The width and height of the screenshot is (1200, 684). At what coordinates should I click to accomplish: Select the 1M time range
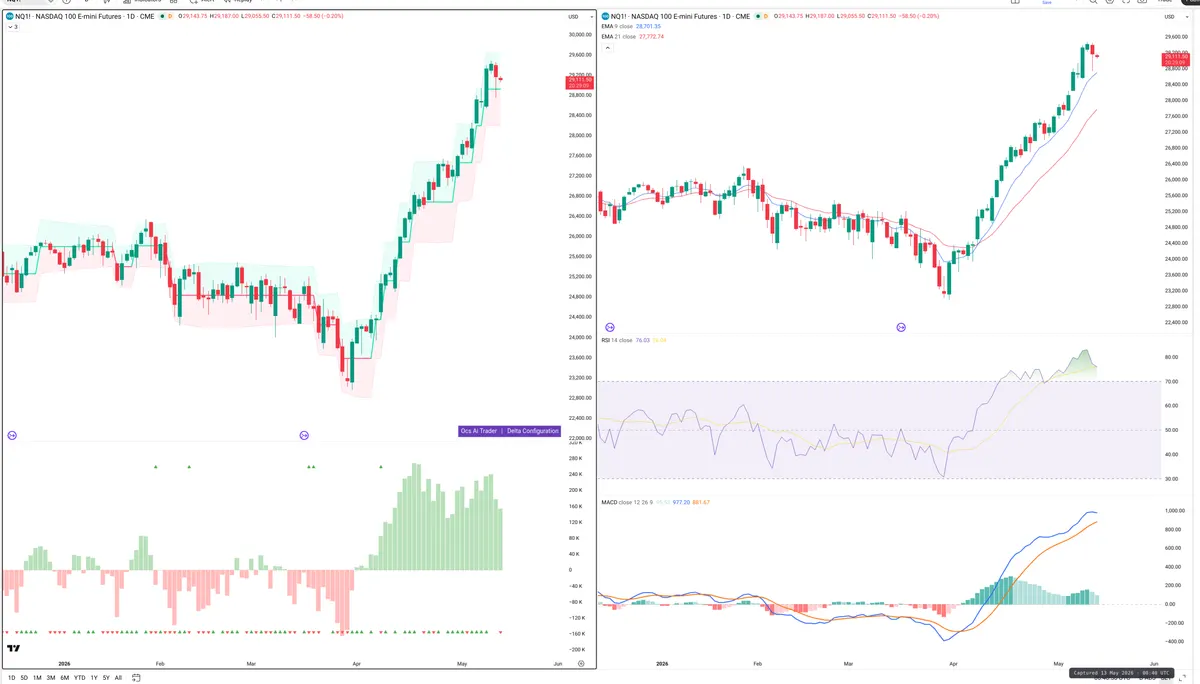tap(37, 677)
